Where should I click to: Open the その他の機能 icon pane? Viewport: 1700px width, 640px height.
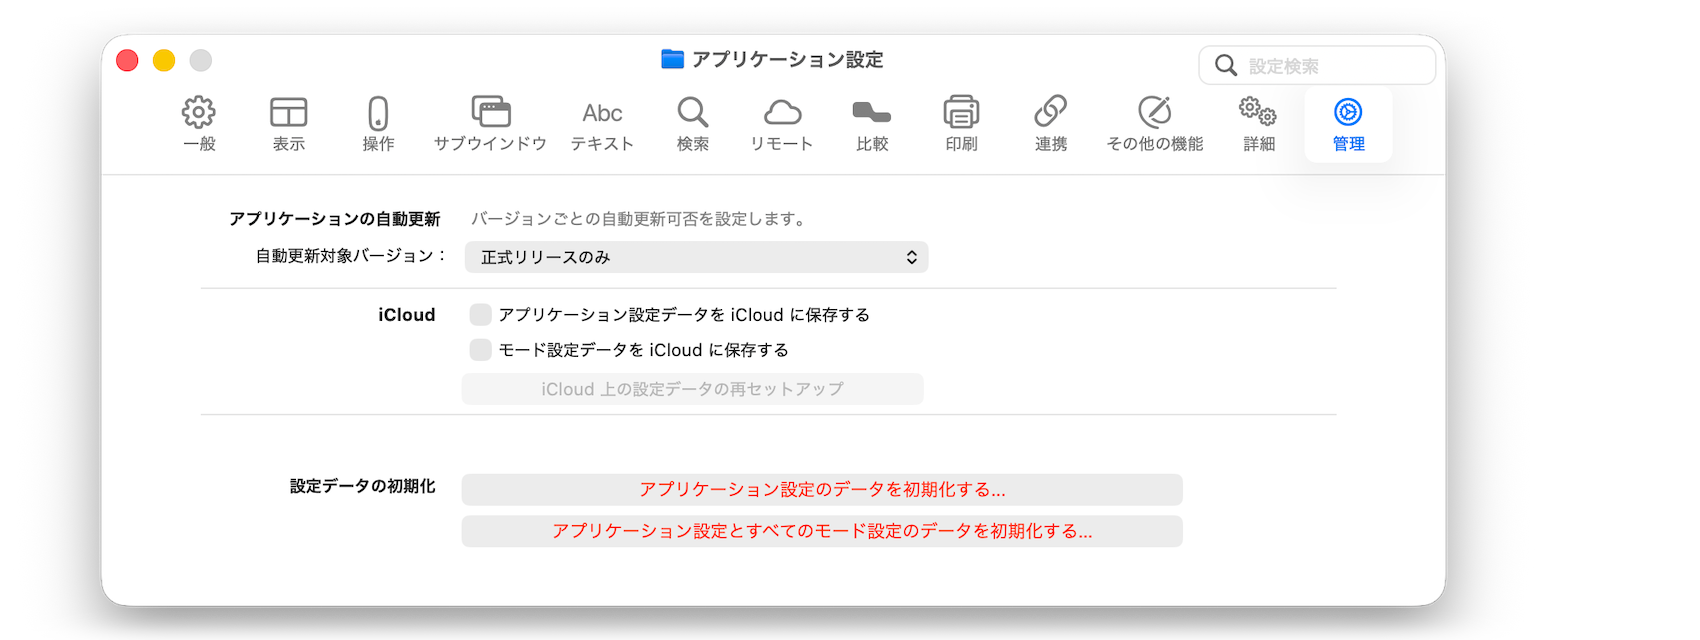click(1154, 123)
